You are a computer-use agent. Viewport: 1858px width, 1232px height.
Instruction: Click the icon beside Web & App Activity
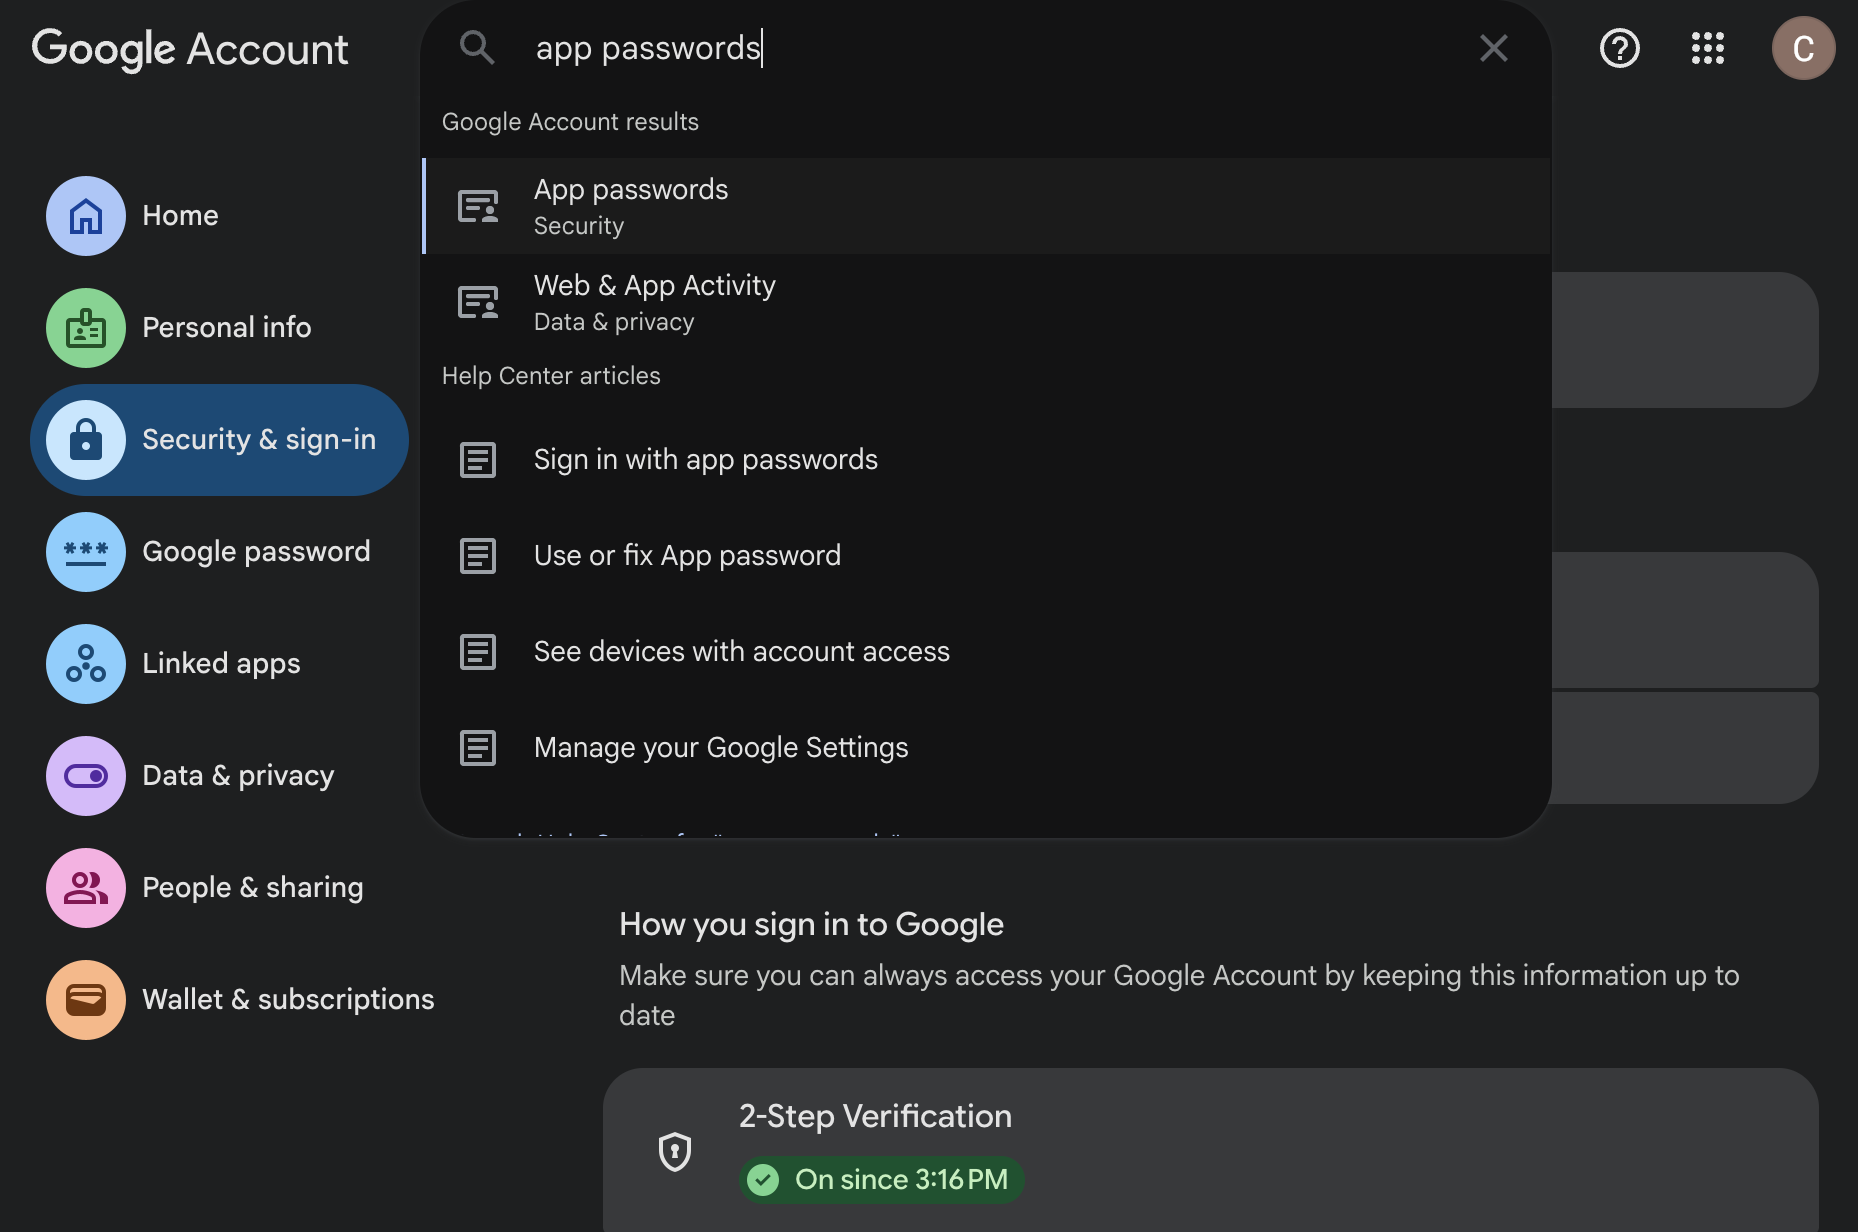tap(478, 302)
